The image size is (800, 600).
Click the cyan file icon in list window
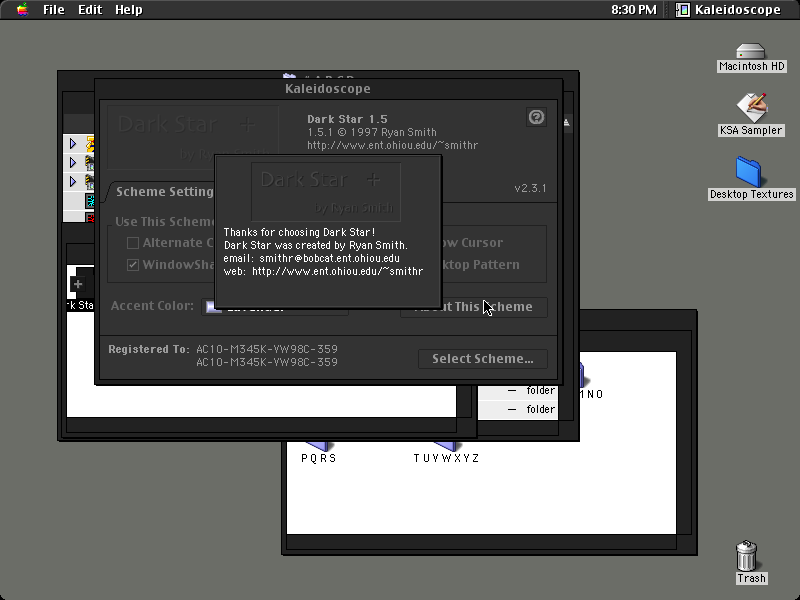click(90, 201)
